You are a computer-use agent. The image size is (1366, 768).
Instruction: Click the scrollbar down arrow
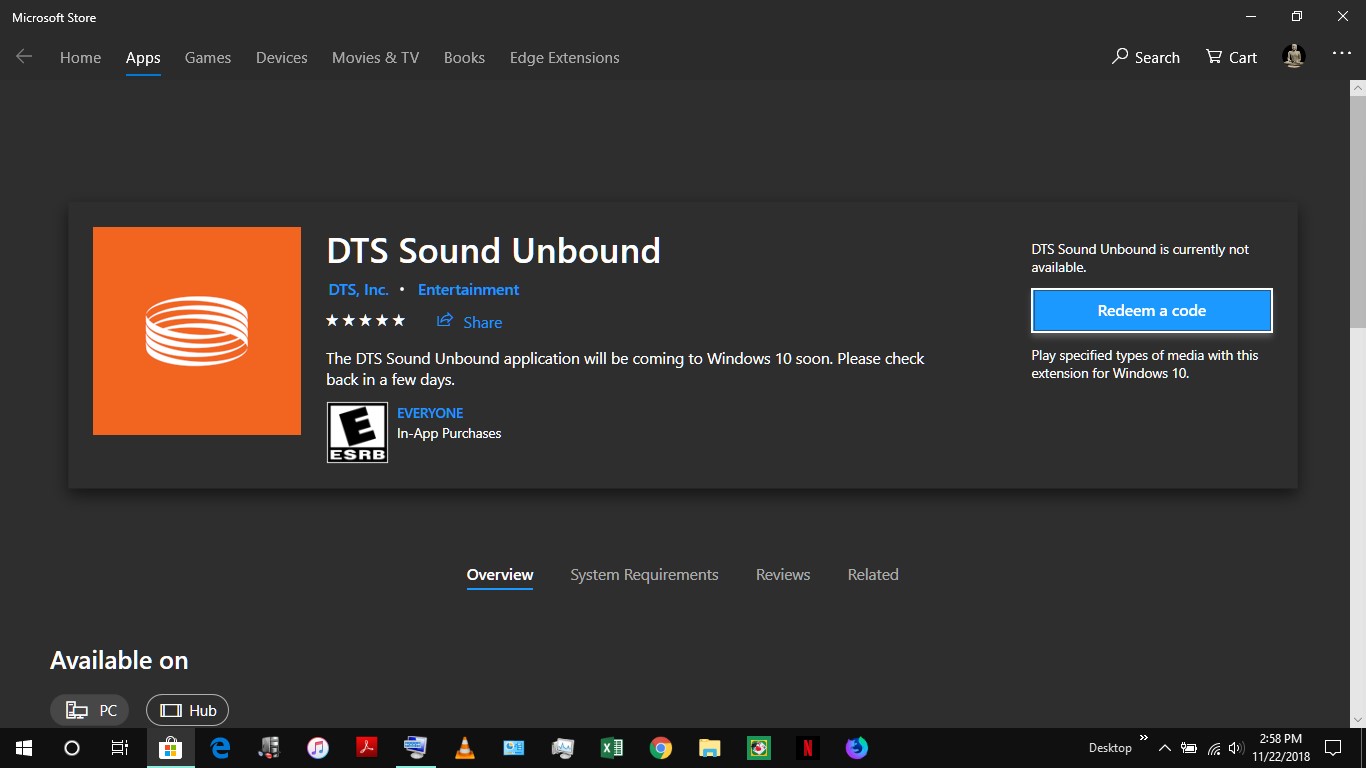[1358, 720]
